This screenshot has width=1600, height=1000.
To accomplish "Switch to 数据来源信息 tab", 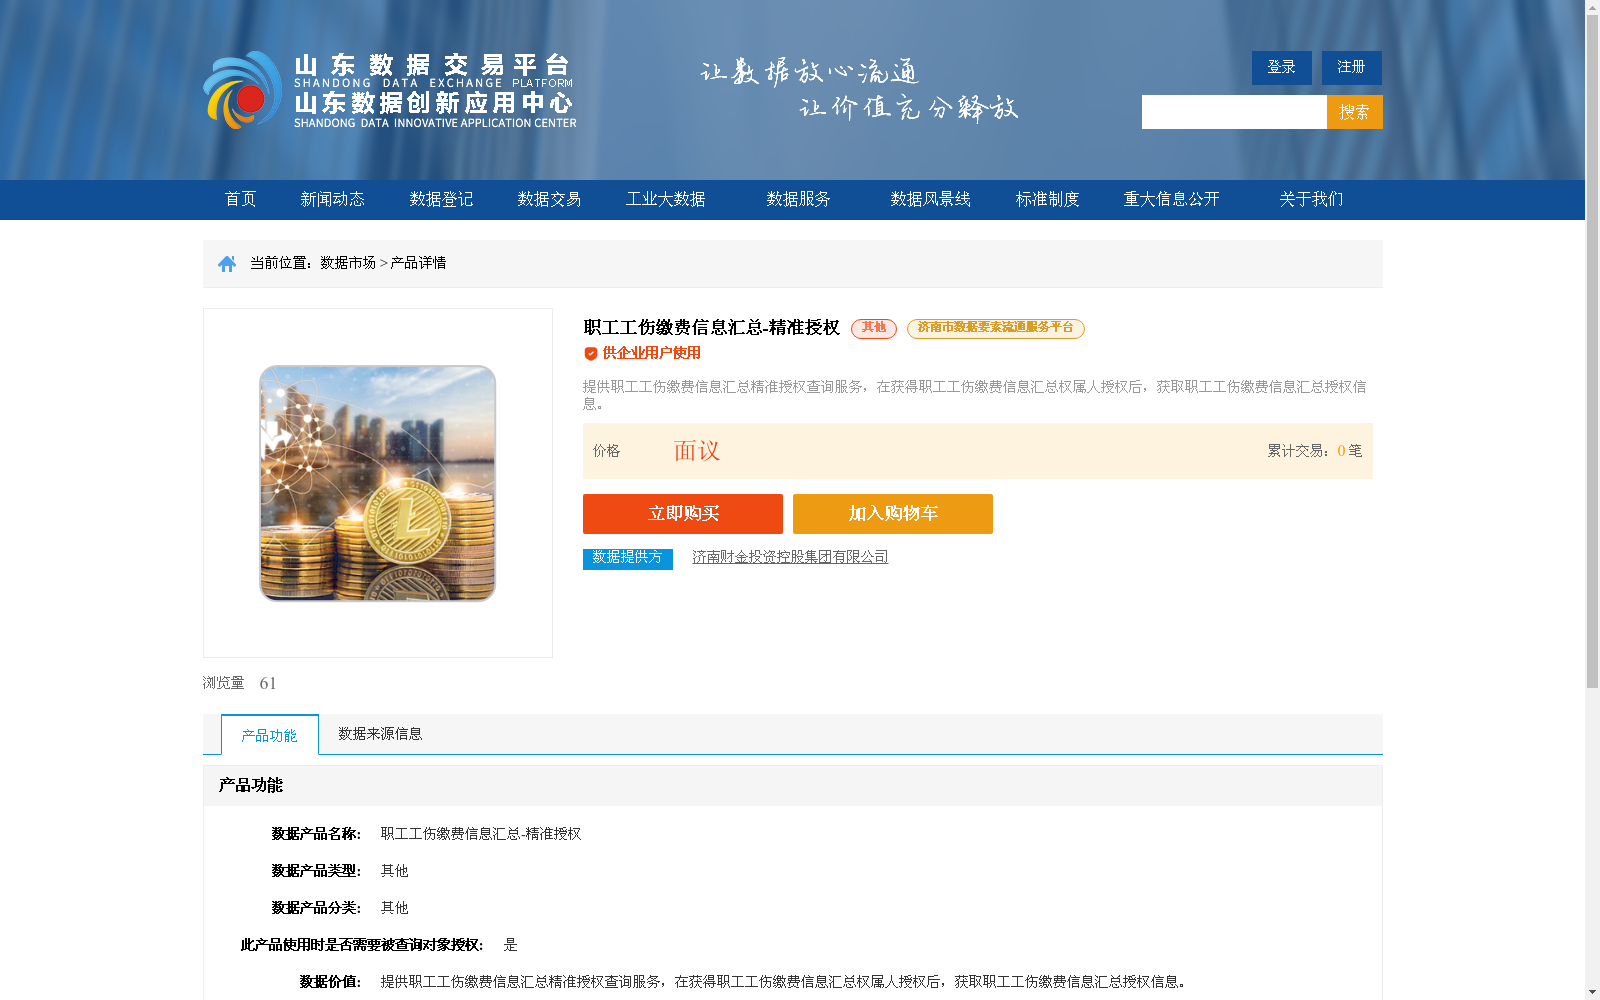I will (380, 734).
